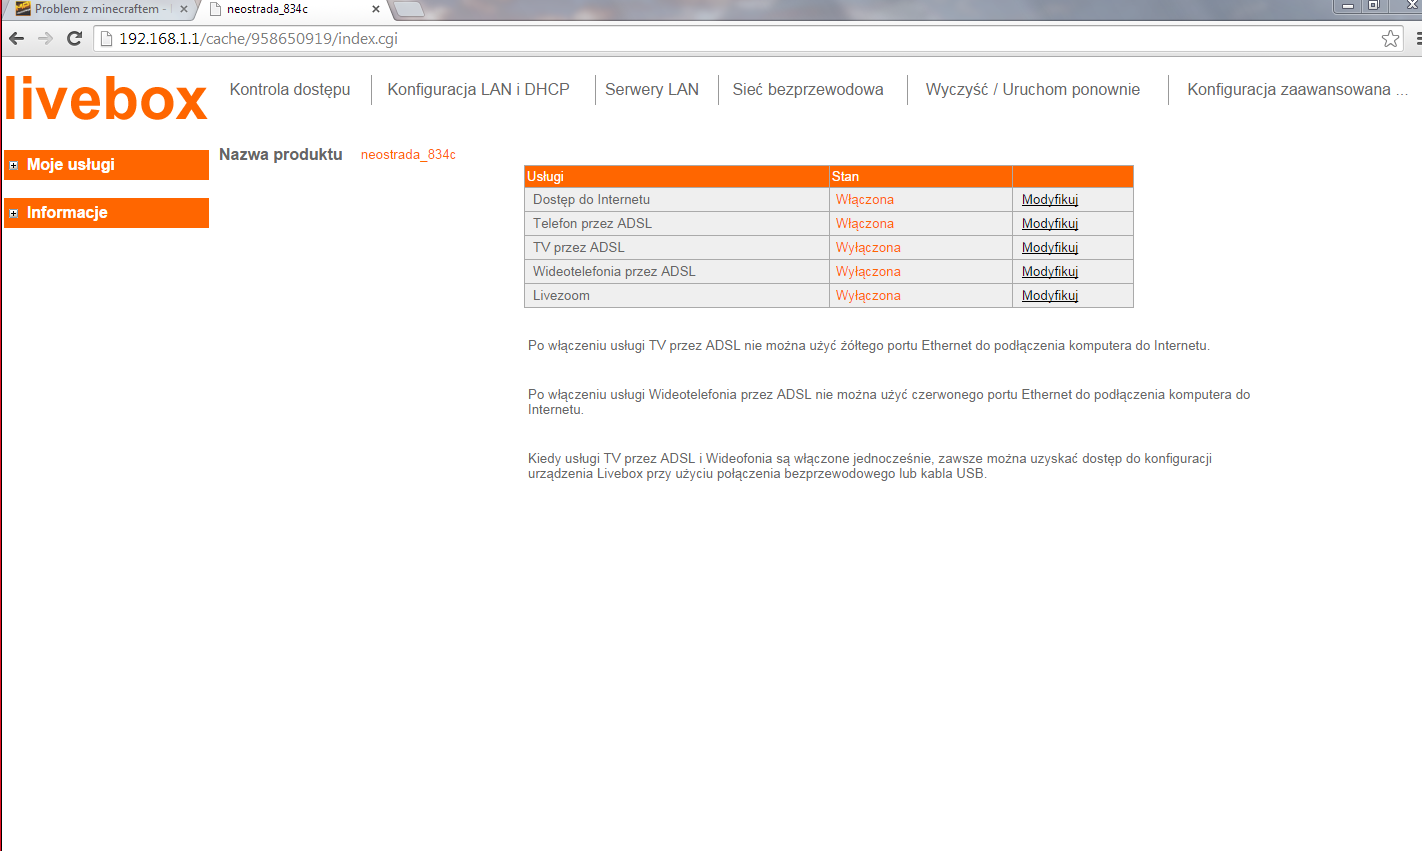
Task: Click the browser forward arrow
Action: point(45,38)
